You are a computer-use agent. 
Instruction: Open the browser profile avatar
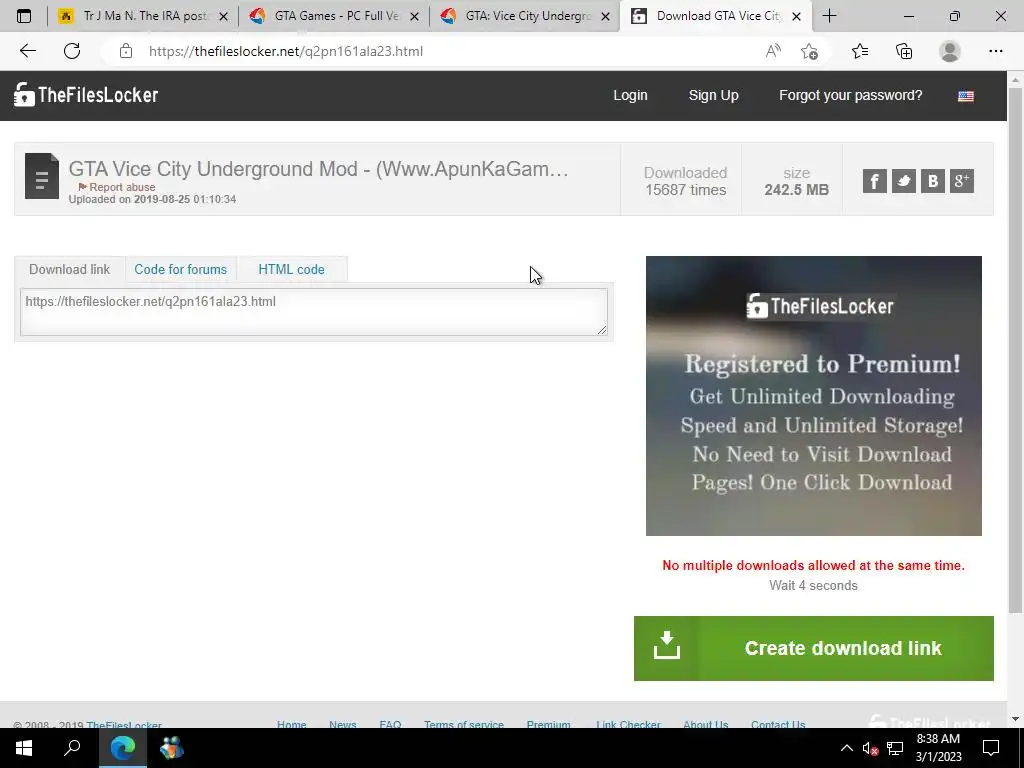tap(950, 51)
